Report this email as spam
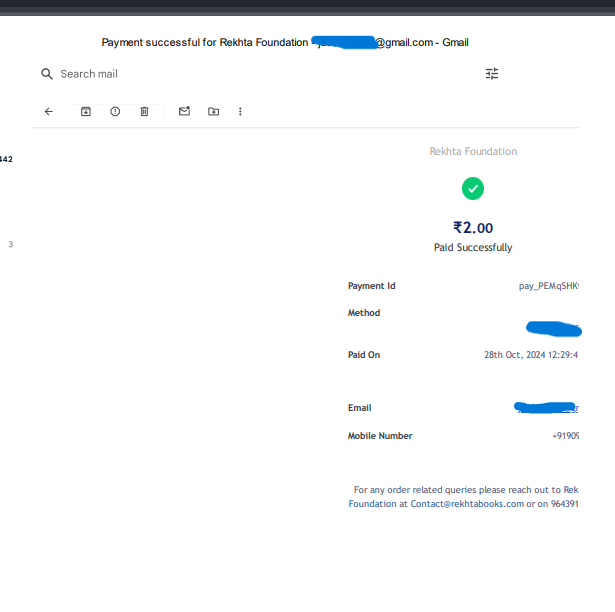Viewport: 615px width, 612px height. coord(115,111)
